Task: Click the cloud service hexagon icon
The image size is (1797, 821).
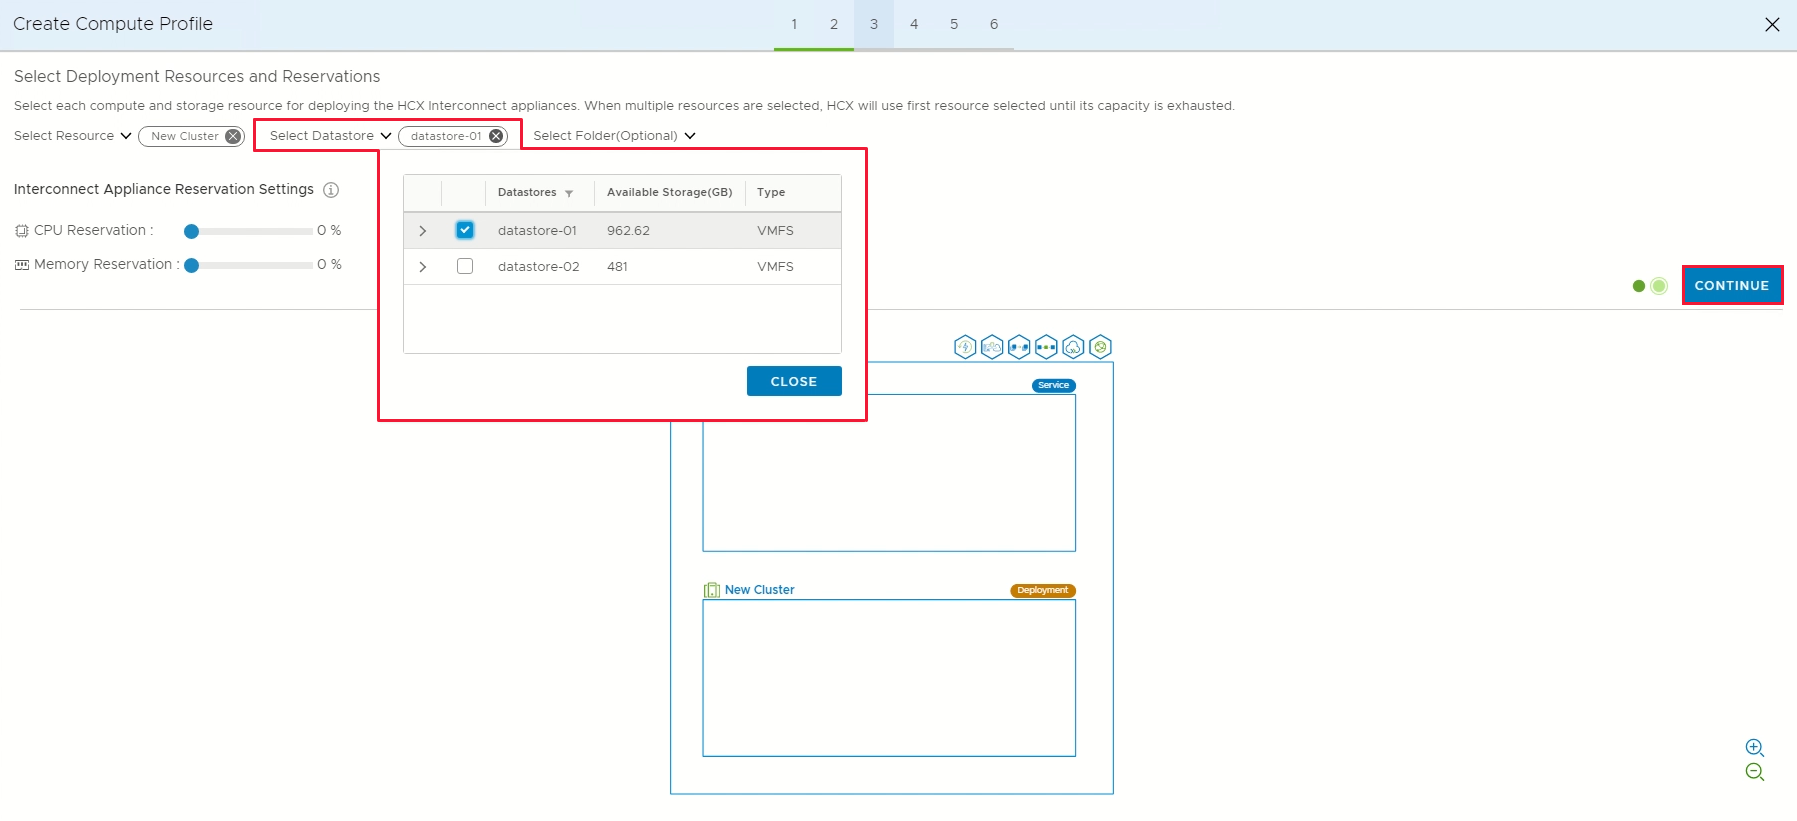Action: [1073, 347]
